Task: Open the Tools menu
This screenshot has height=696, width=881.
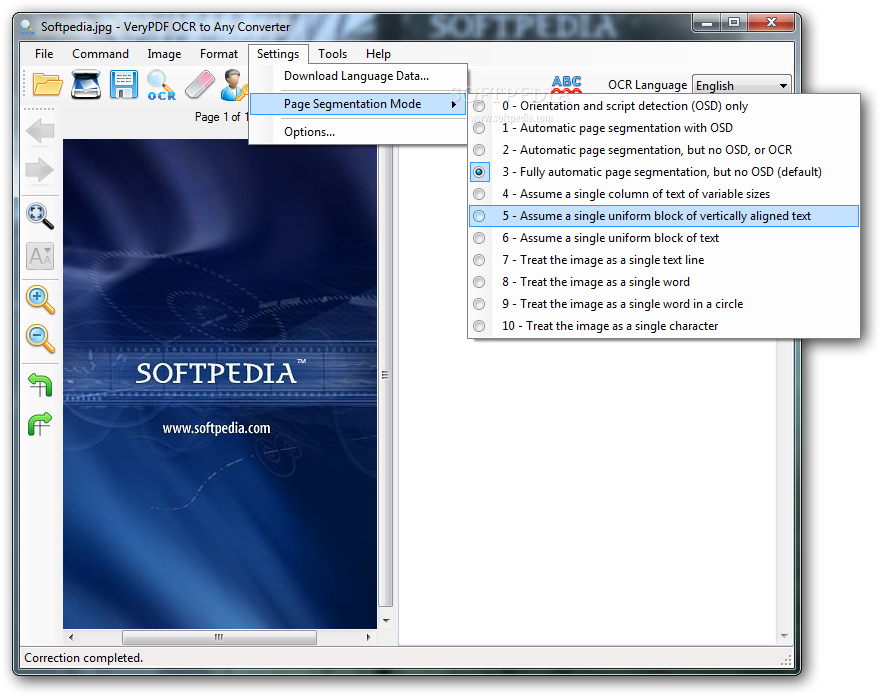Action: (x=333, y=54)
